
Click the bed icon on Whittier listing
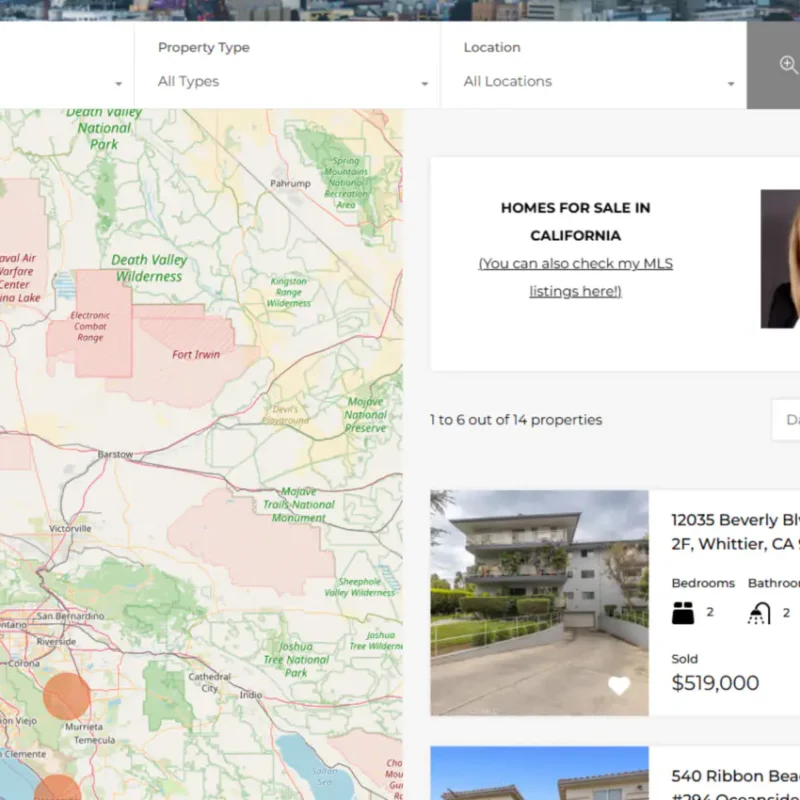[x=683, y=613]
